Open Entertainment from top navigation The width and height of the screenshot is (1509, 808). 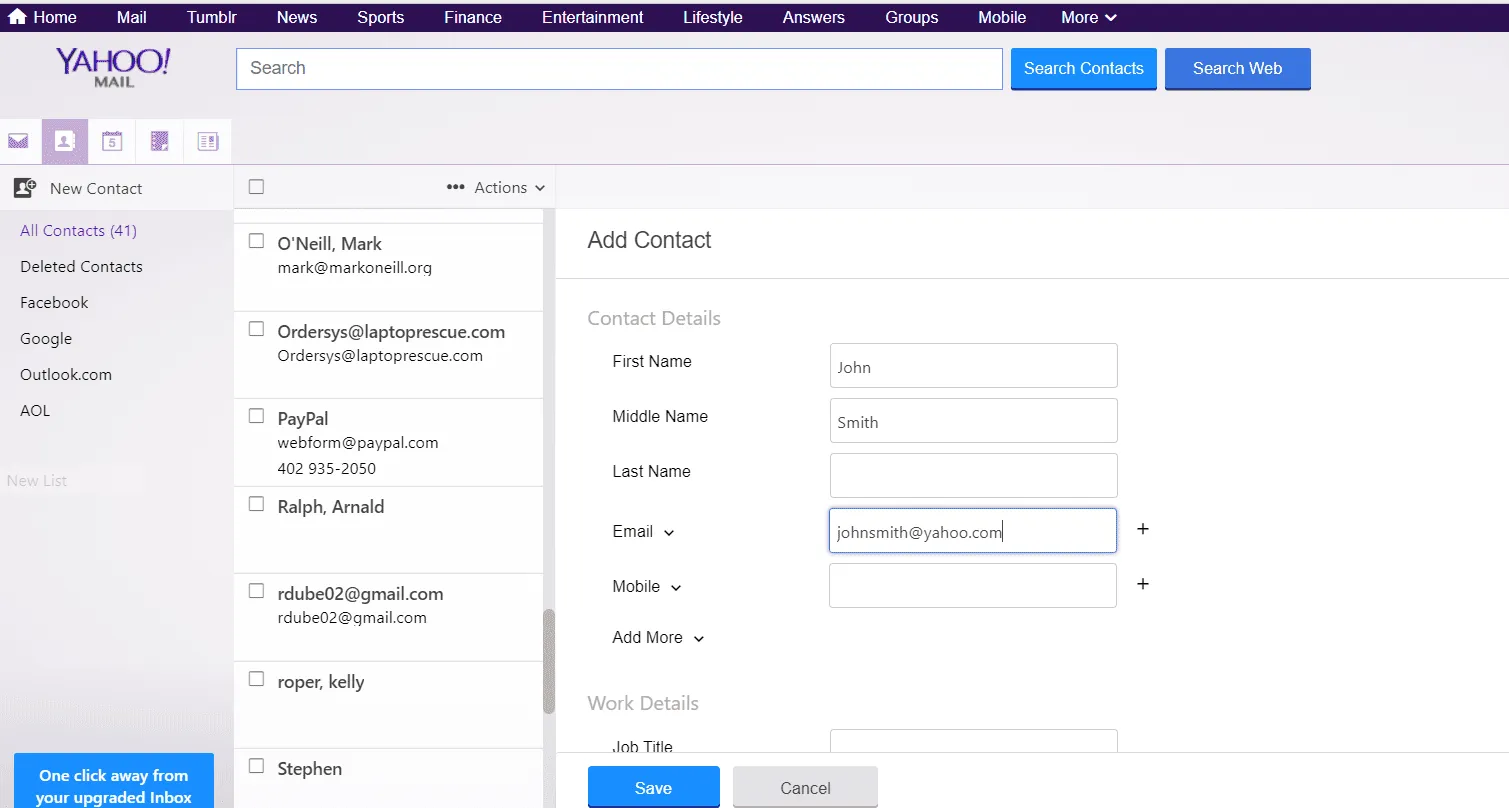pos(593,17)
